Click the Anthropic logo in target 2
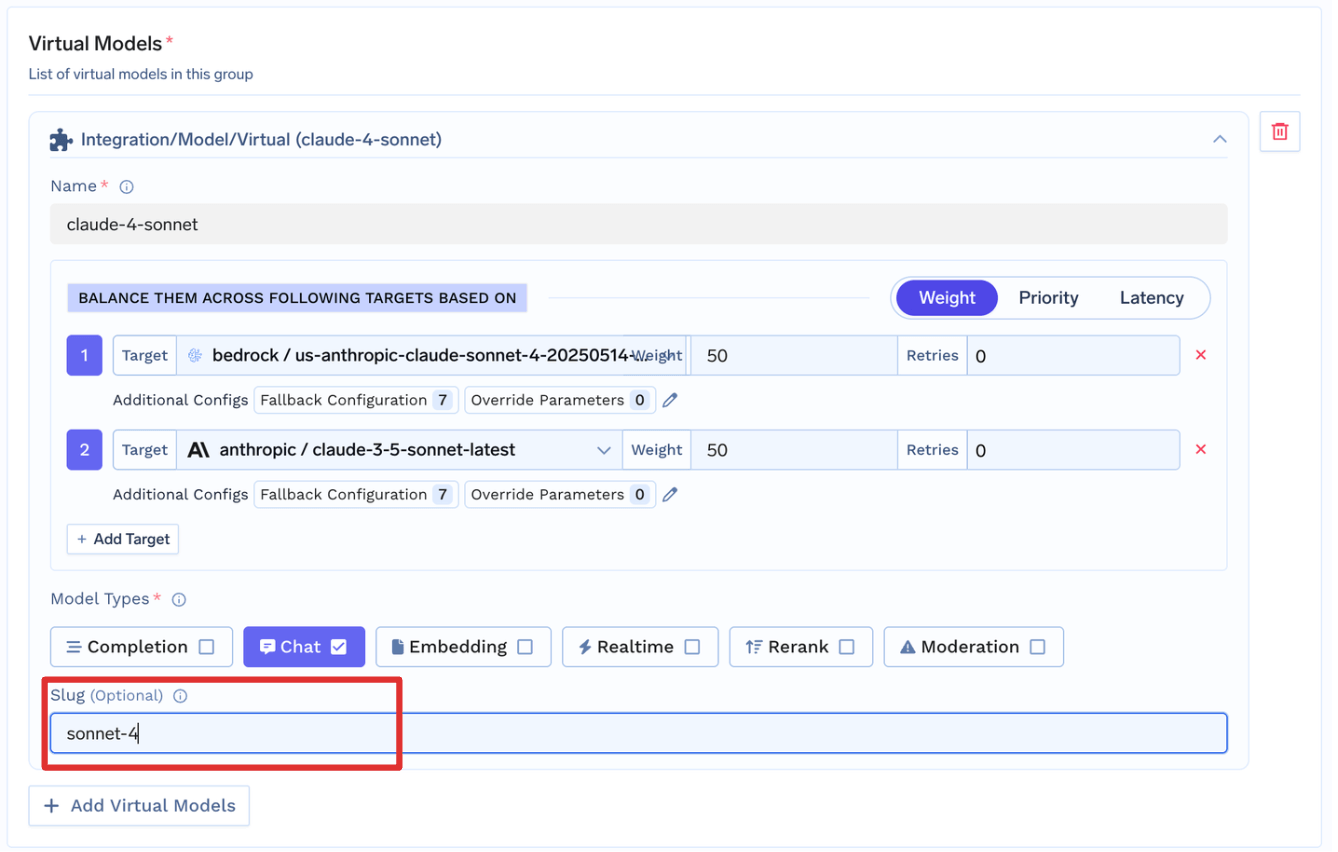 point(199,450)
